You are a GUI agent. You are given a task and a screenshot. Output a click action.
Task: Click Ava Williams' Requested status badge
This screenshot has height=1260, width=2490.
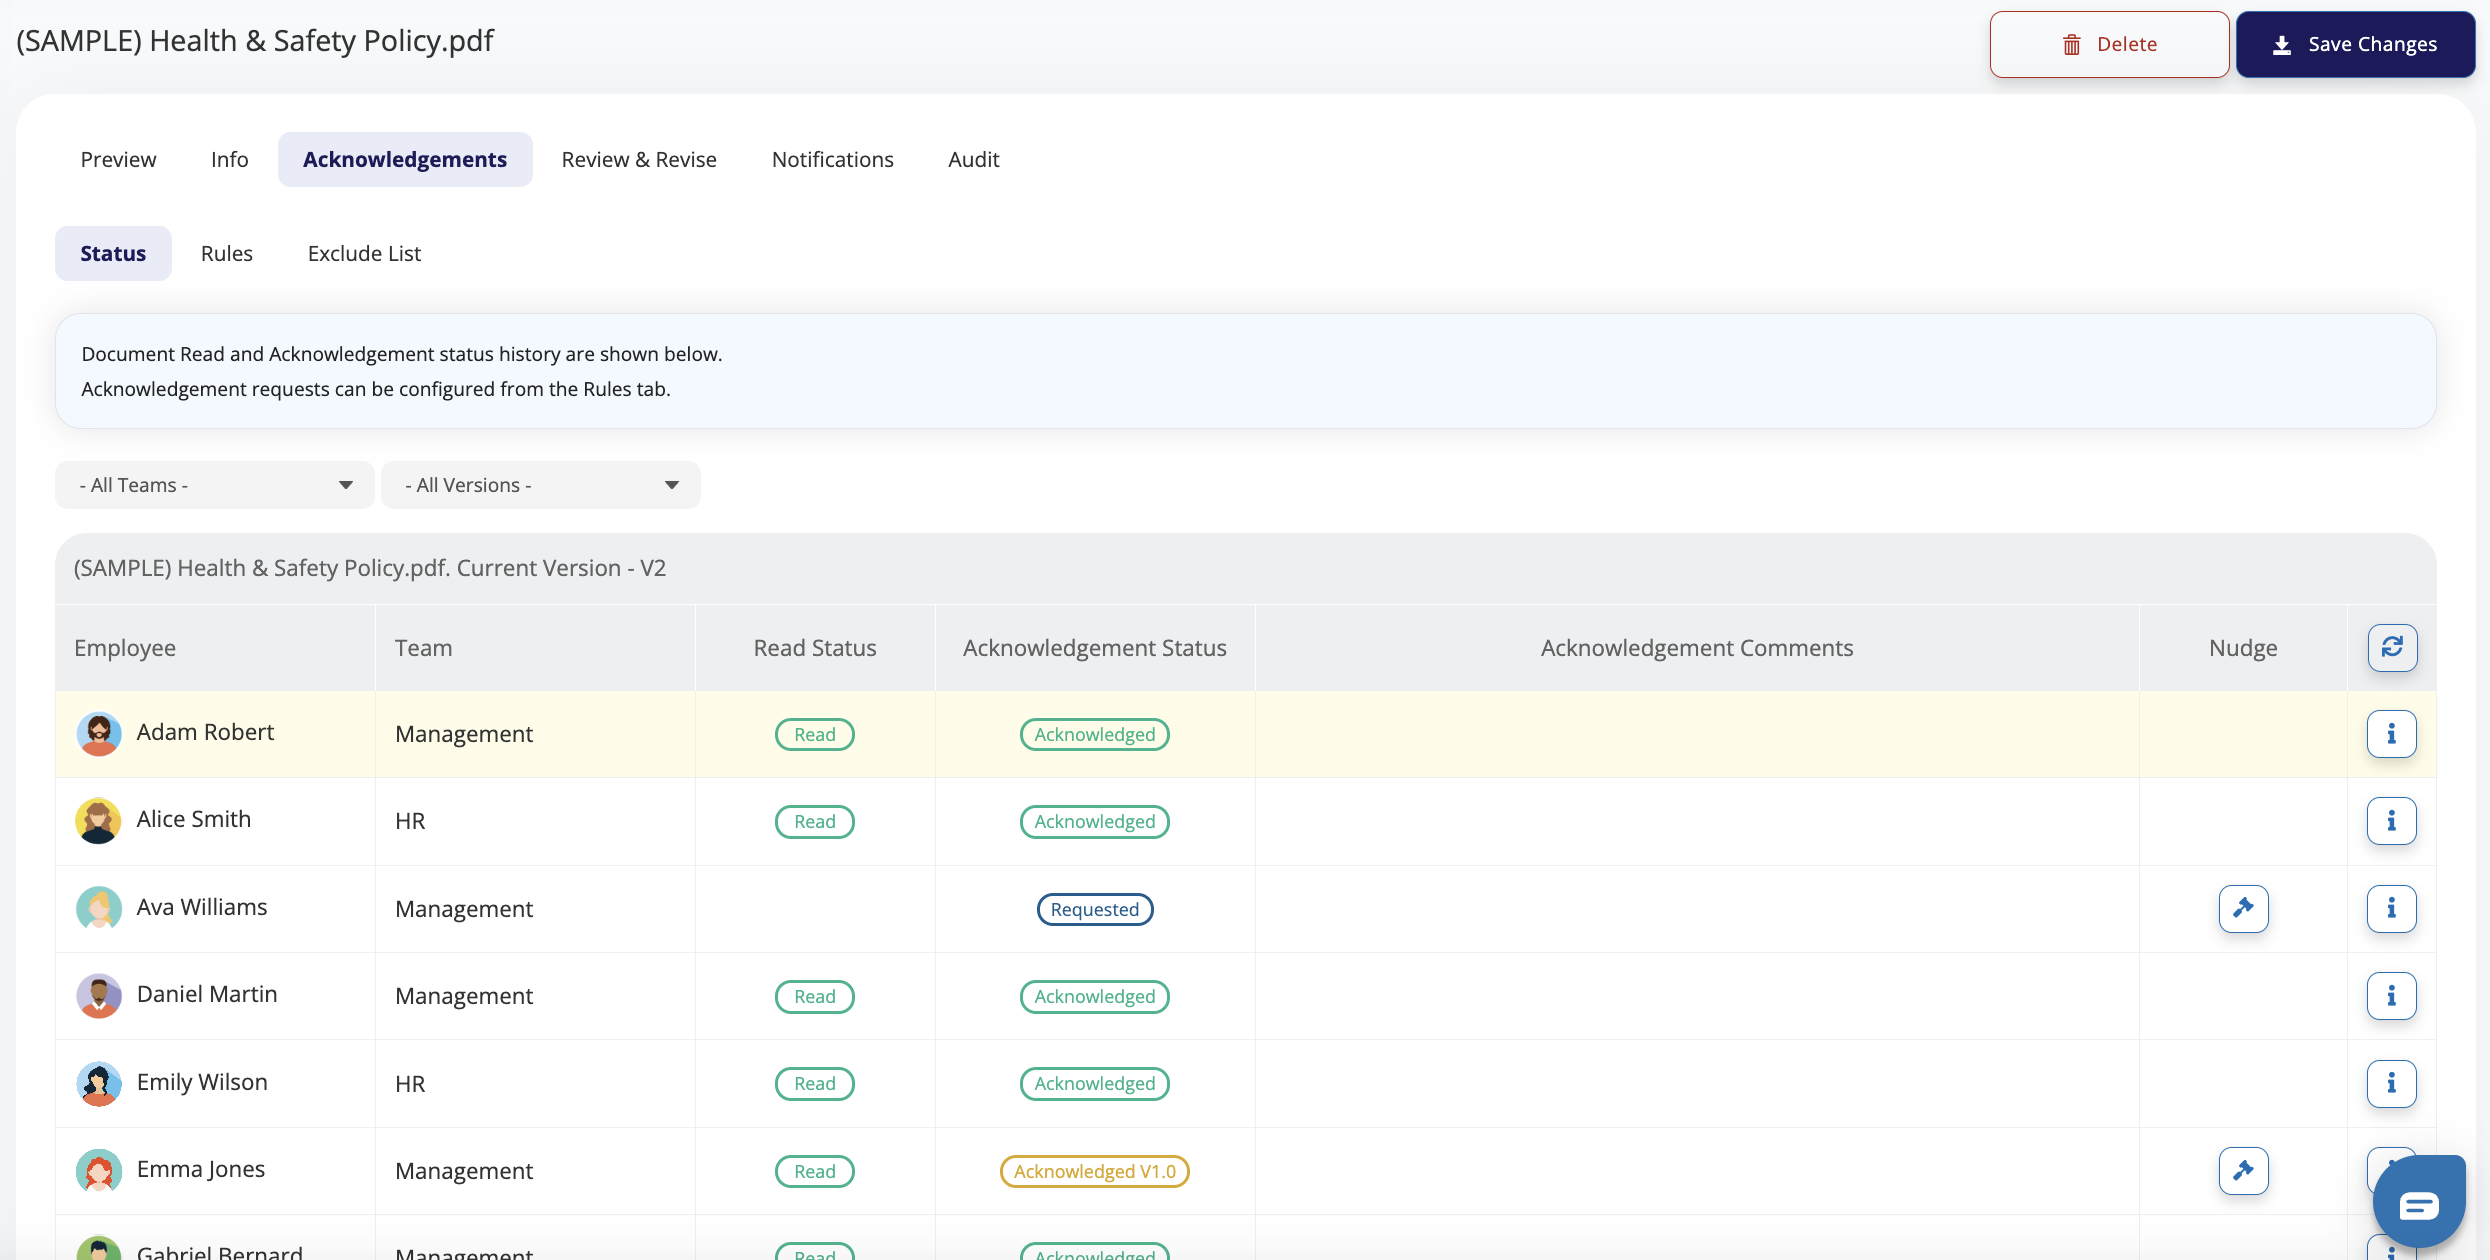point(1094,909)
